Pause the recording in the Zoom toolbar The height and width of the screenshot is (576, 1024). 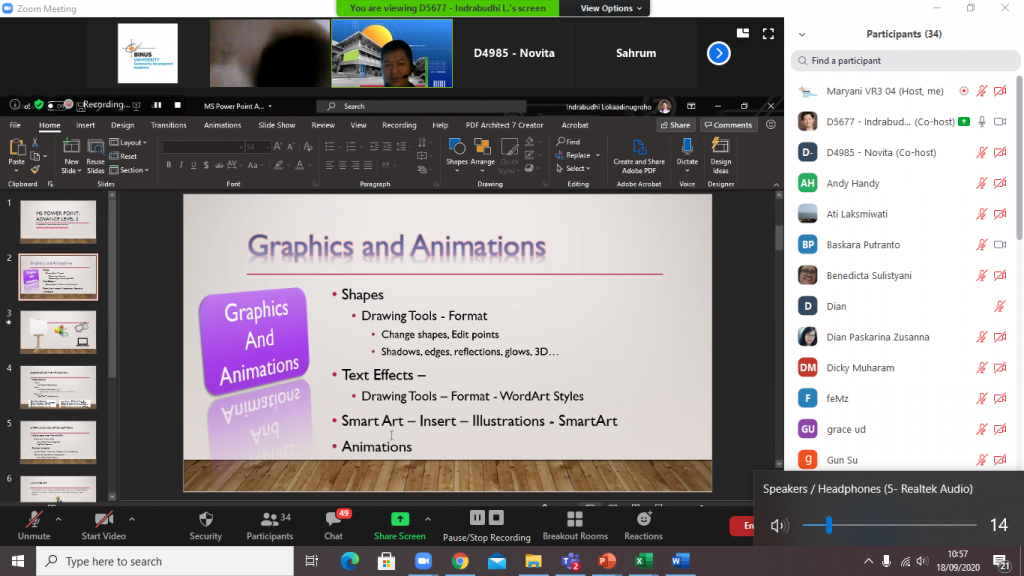(x=477, y=518)
